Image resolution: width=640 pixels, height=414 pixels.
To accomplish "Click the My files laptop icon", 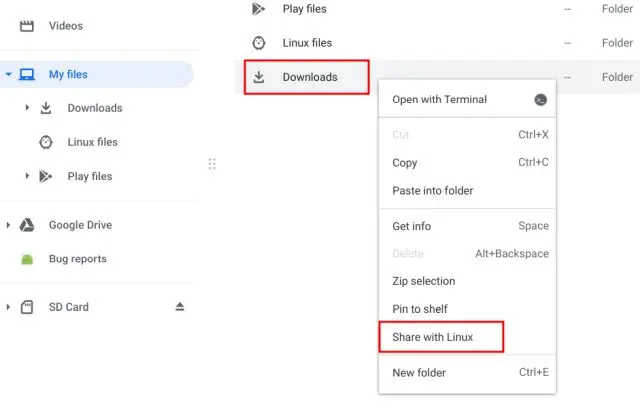I will pyautogui.click(x=27, y=74).
